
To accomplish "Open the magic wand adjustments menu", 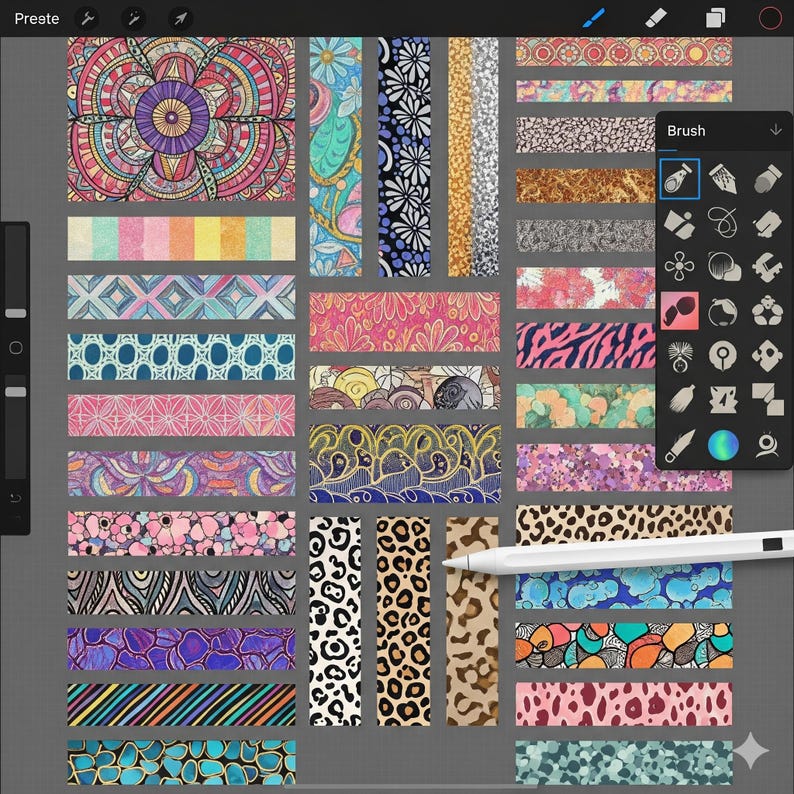I will tap(134, 19).
